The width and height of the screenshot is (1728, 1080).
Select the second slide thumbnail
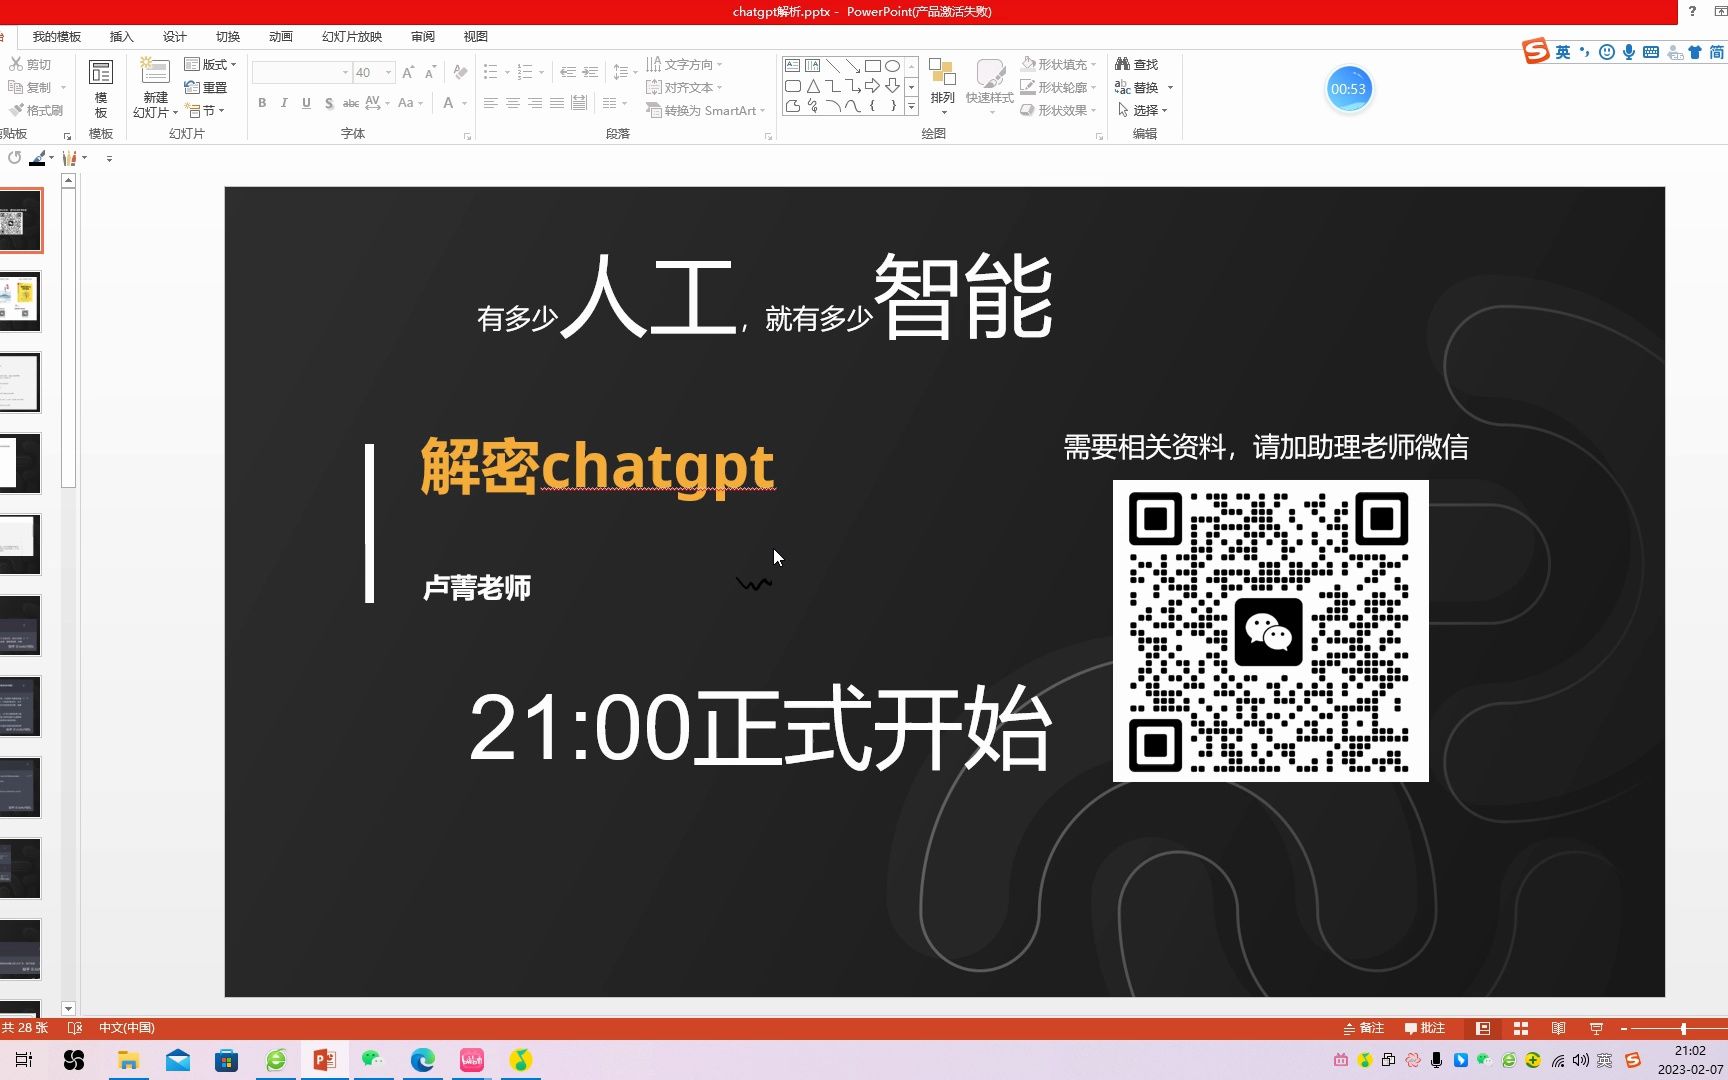pos(20,301)
